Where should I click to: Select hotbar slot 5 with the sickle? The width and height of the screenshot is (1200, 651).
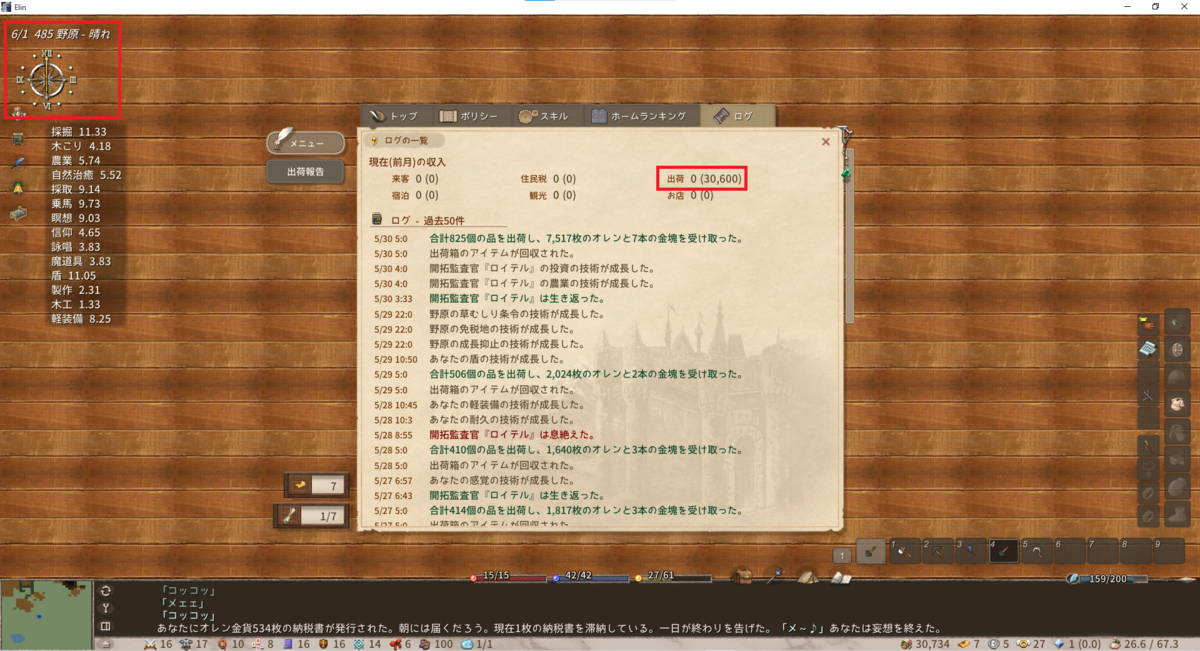1037,549
